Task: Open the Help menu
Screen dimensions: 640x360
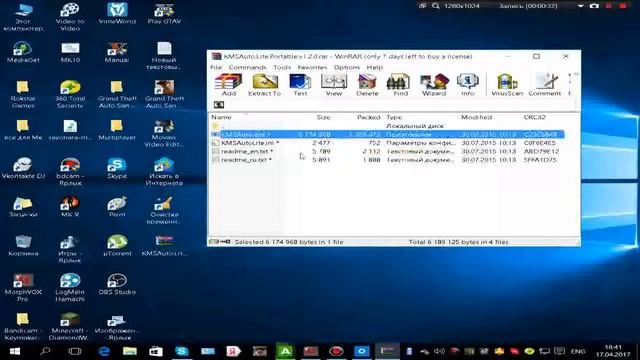Action: 374,67
